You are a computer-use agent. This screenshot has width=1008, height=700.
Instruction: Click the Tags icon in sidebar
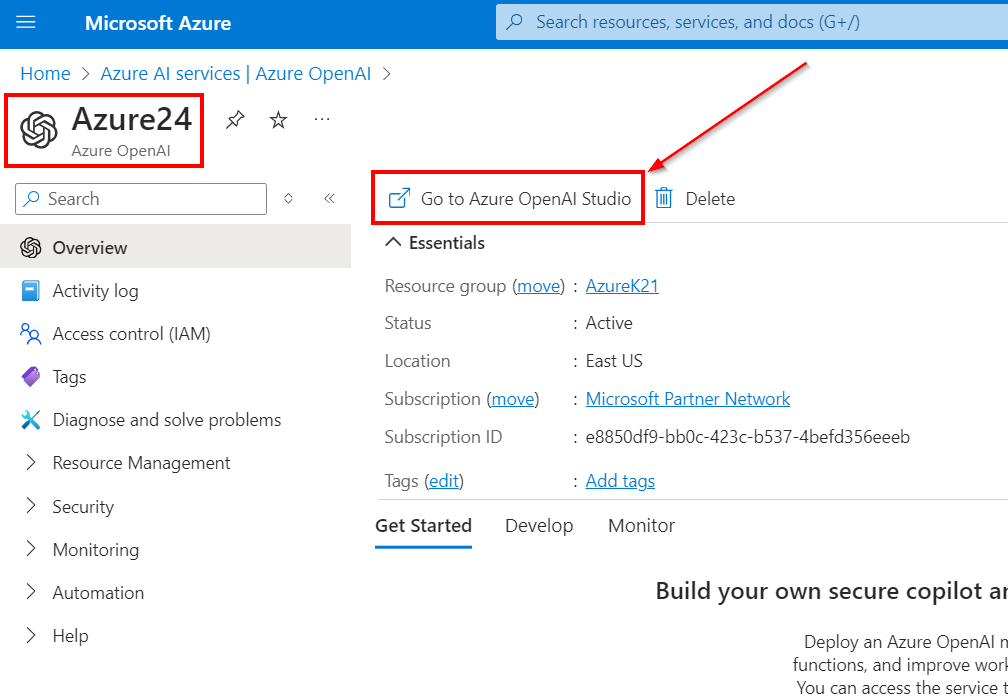tap(31, 377)
